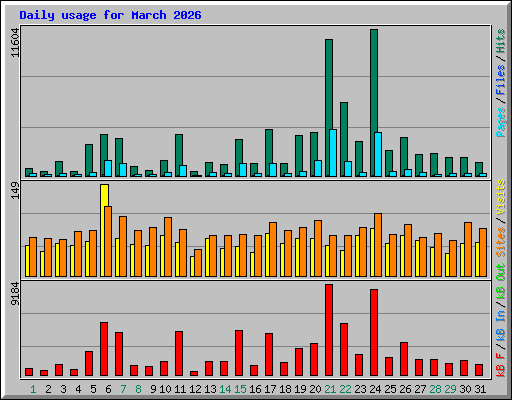This screenshot has height=400, width=512.
Task: Click the 'Files' legend label
Action: pos(501,80)
